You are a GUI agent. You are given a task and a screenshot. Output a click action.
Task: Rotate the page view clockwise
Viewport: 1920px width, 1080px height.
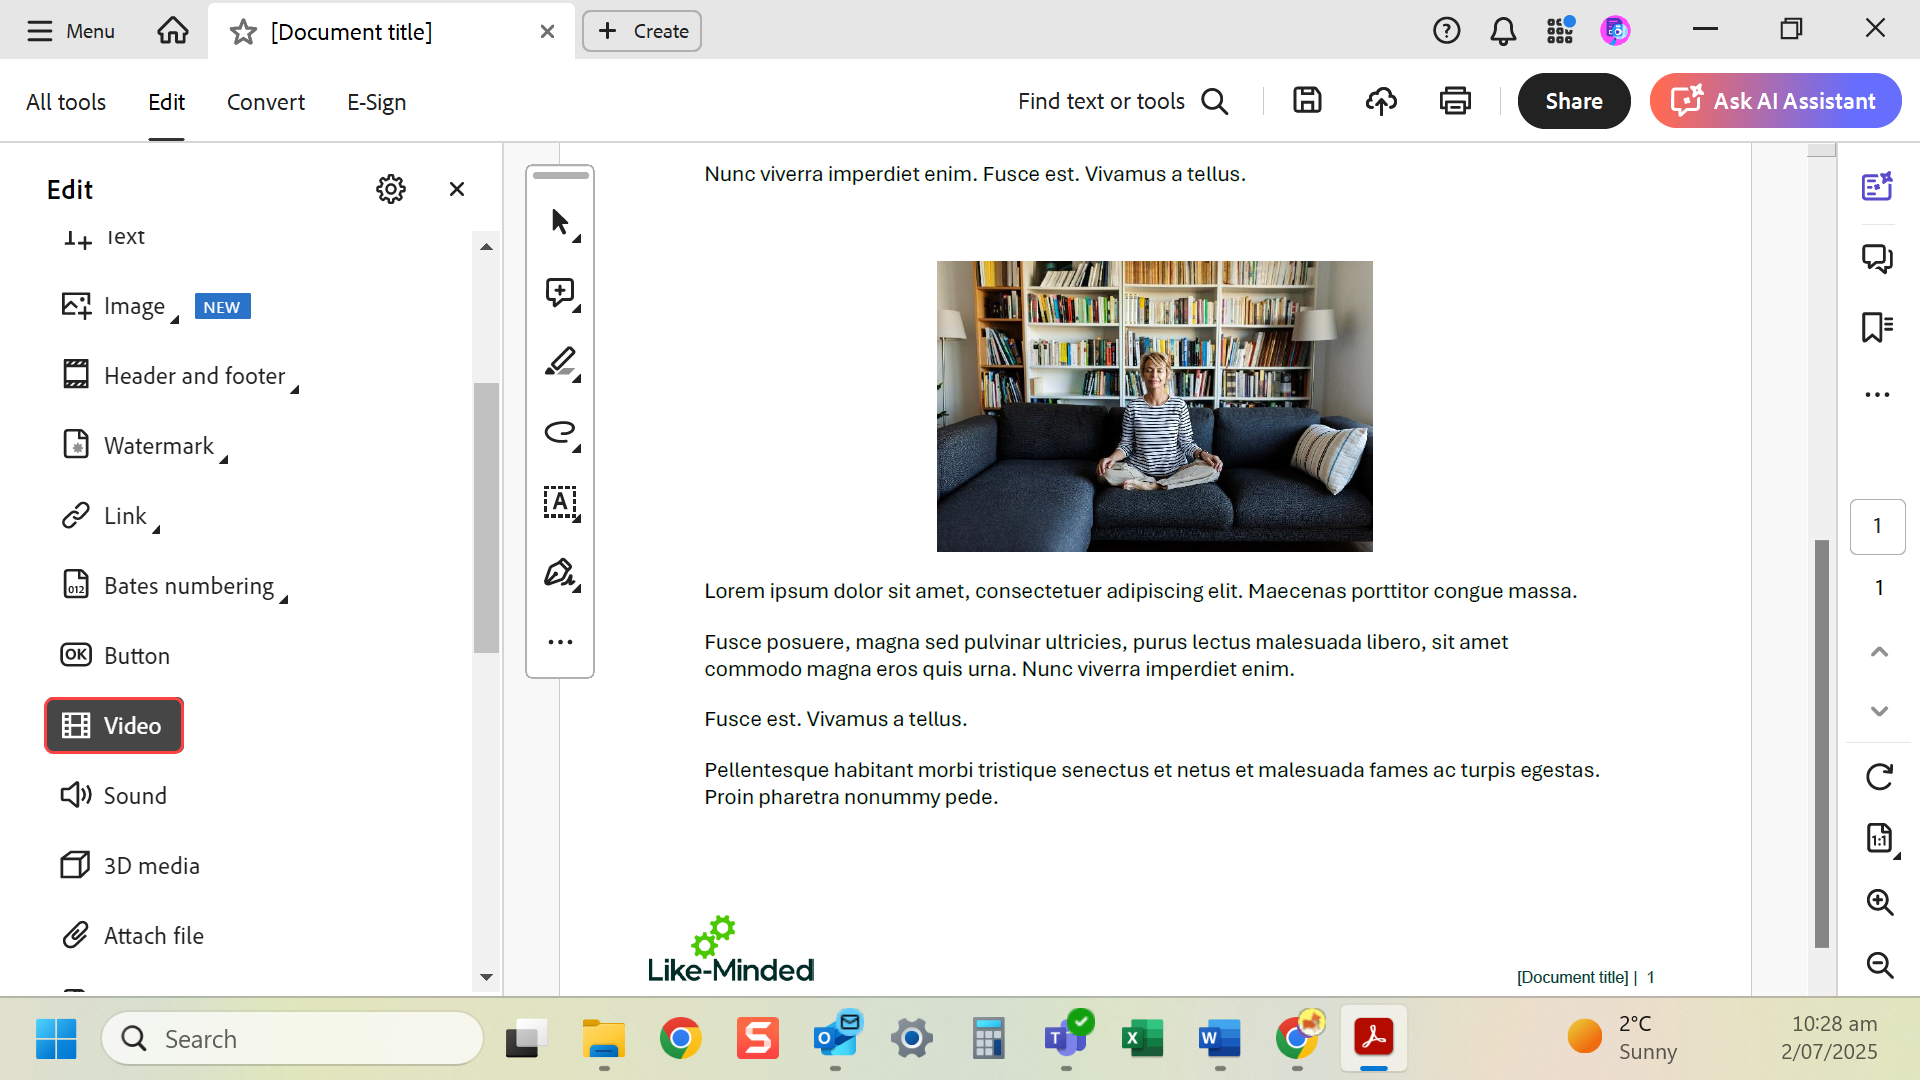pyautogui.click(x=1879, y=777)
